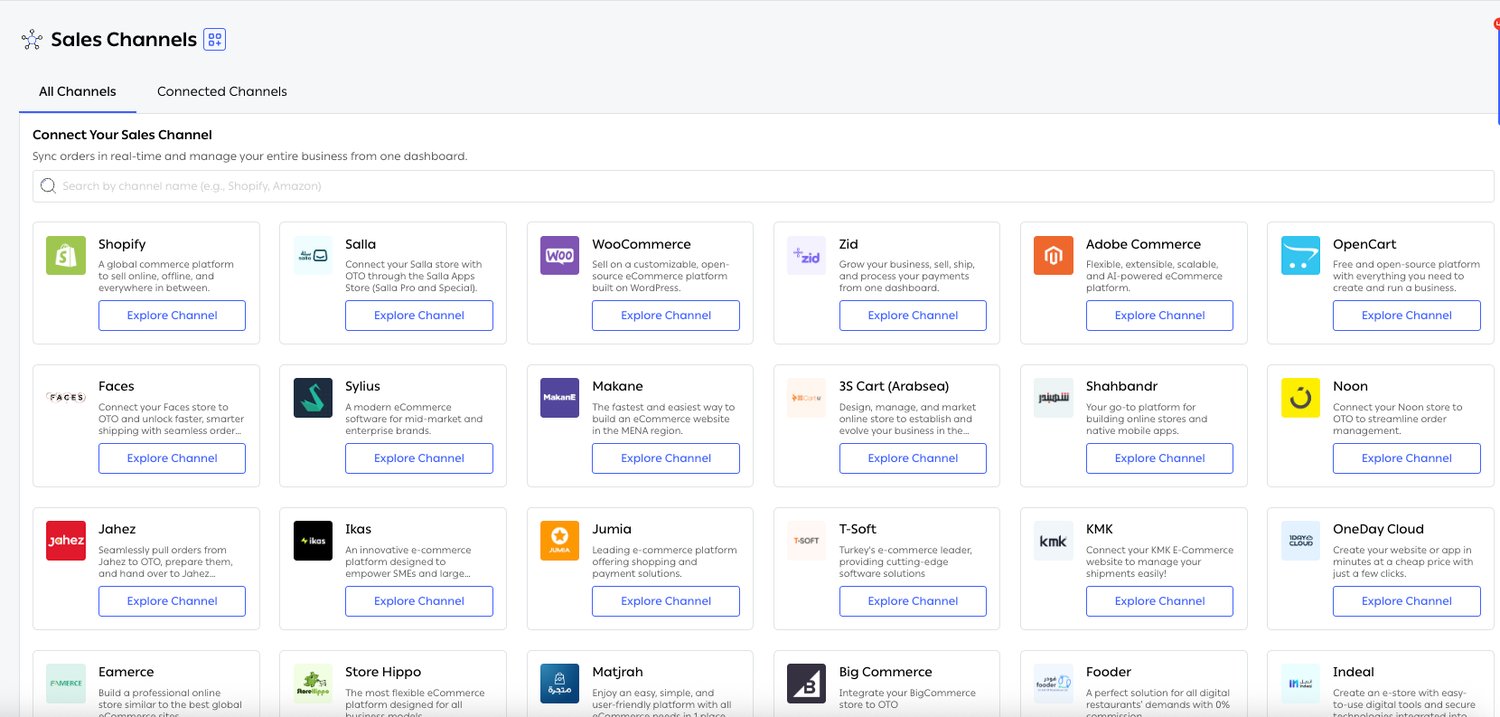The height and width of the screenshot is (717, 1500).
Task: Click the Big Commerce logo
Action: [807, 684]
